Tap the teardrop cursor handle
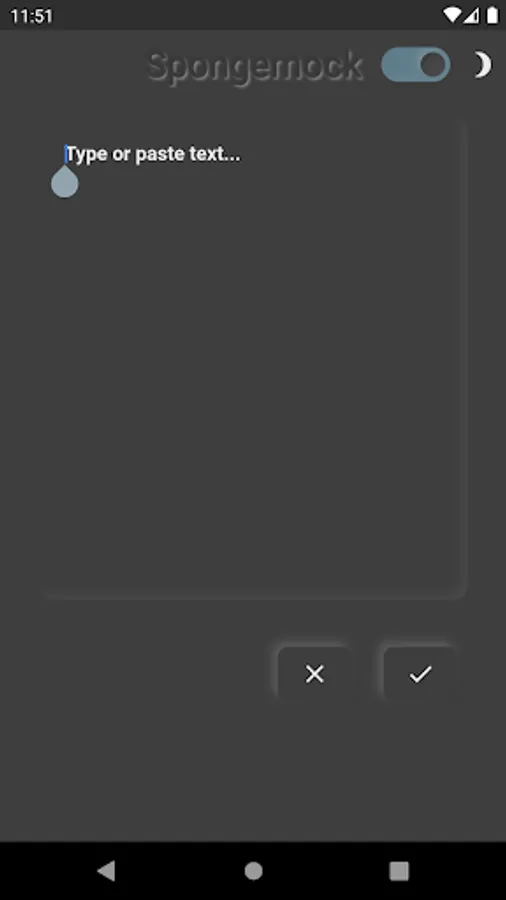Screen dimensions: 506x900 point(65,181)
